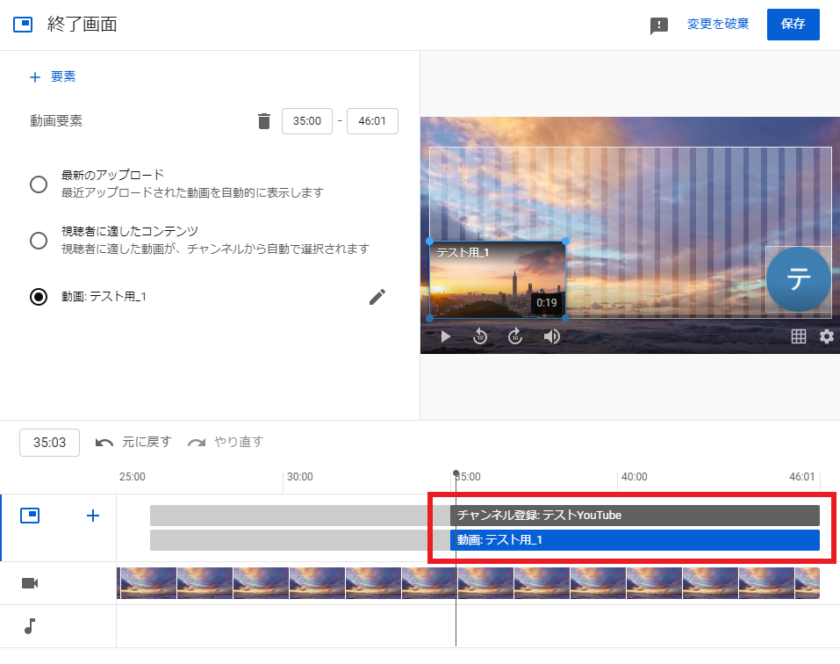The height and width of the screenshot is (664, 840).
Task: Click the 変更を破棄 discard changes link
Action: [x=717, y=25]
